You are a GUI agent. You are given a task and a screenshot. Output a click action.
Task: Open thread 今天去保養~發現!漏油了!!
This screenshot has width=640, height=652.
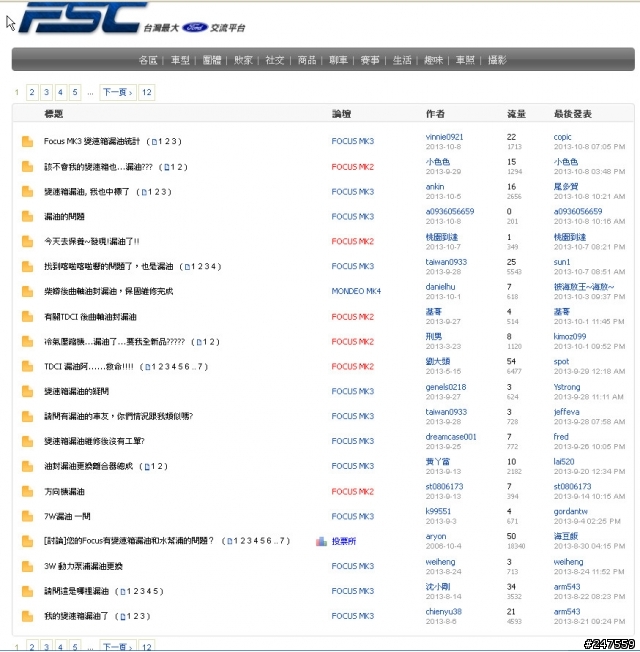(92, 242)
